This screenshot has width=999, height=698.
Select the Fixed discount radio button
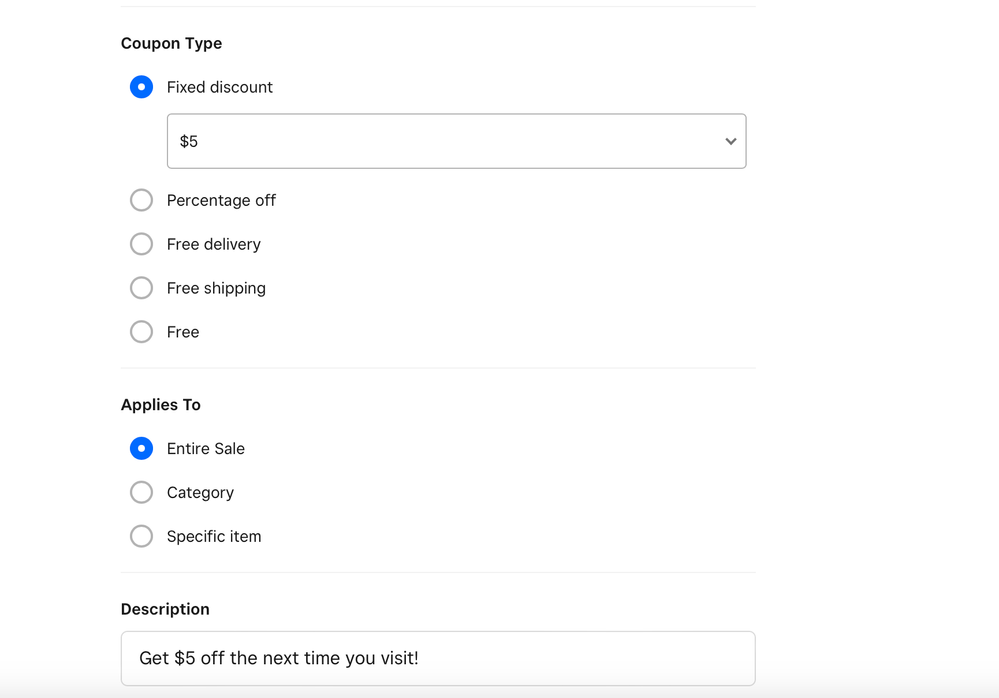click(x=141, y=87)
